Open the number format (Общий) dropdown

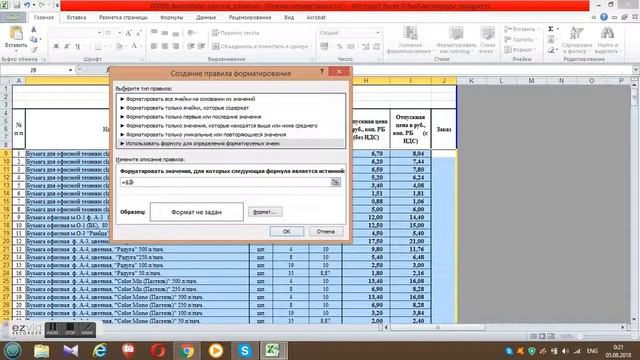click(378, 33)
